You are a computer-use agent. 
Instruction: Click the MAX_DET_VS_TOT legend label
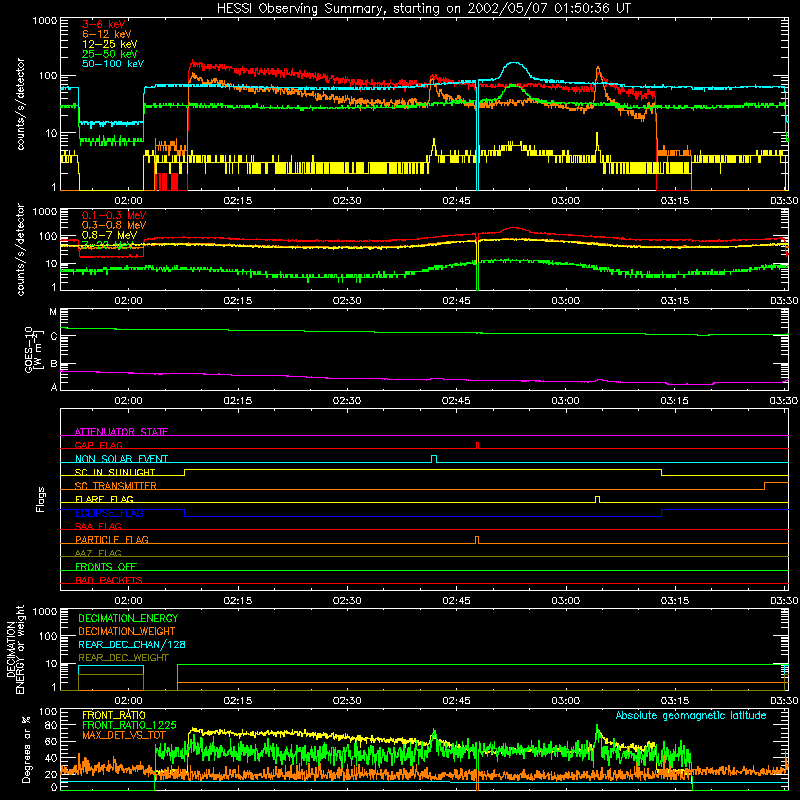tap(124, 735)
